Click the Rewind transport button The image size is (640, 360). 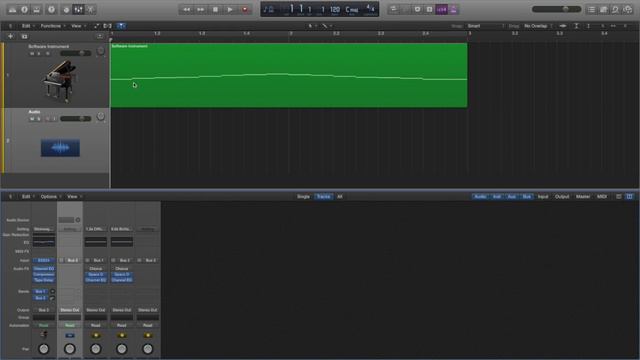coord(186,9)
